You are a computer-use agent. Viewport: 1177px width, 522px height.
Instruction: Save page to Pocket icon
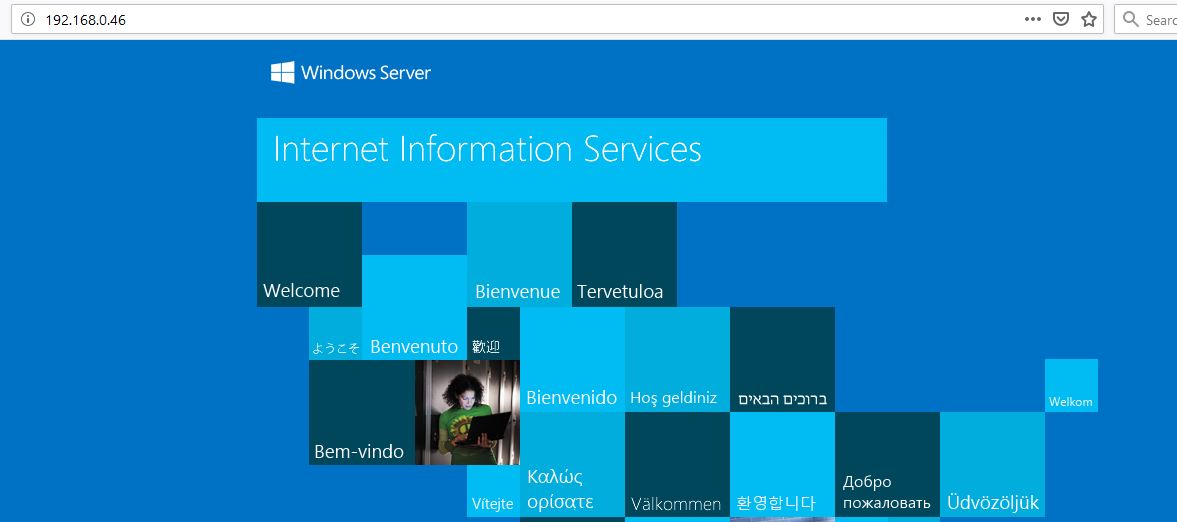point(1061,20)
